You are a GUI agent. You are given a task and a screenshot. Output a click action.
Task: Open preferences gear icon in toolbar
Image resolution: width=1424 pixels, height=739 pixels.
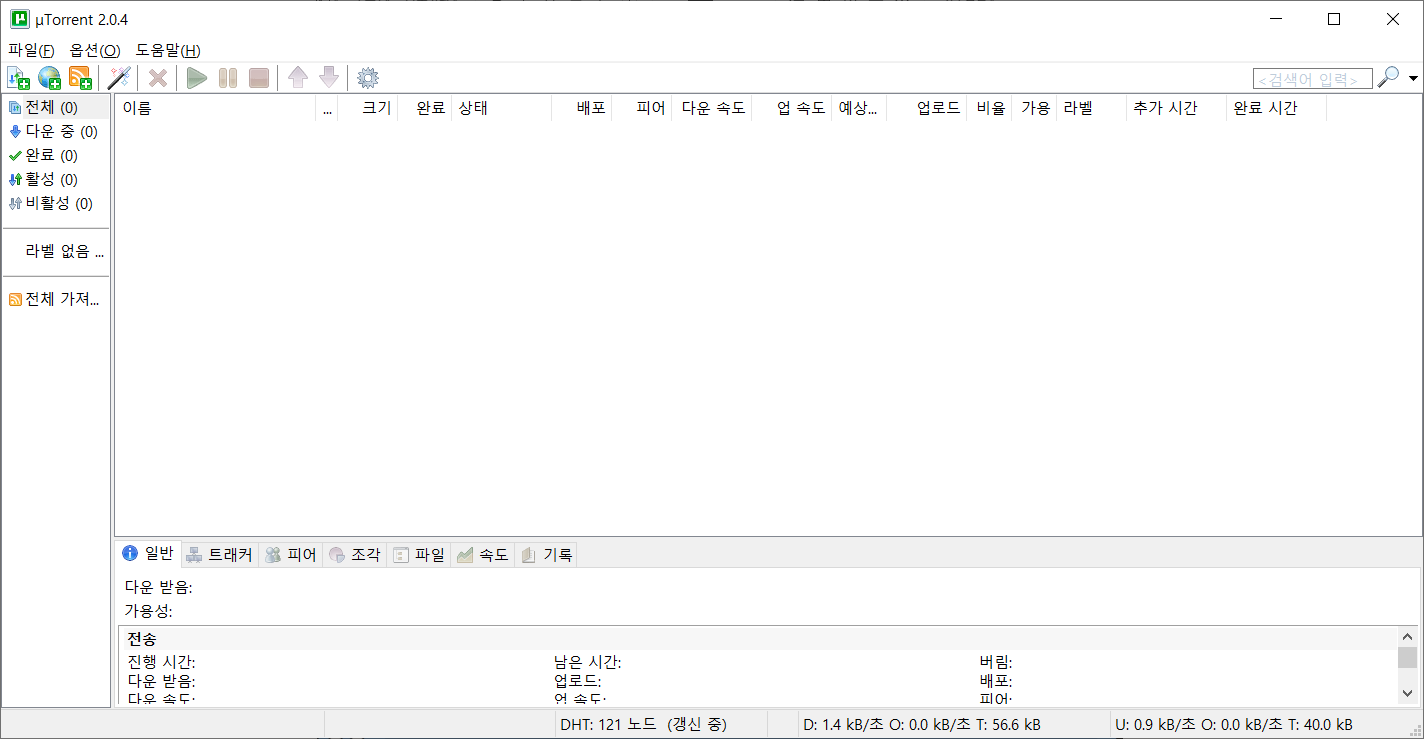click(x=368, y=78)
